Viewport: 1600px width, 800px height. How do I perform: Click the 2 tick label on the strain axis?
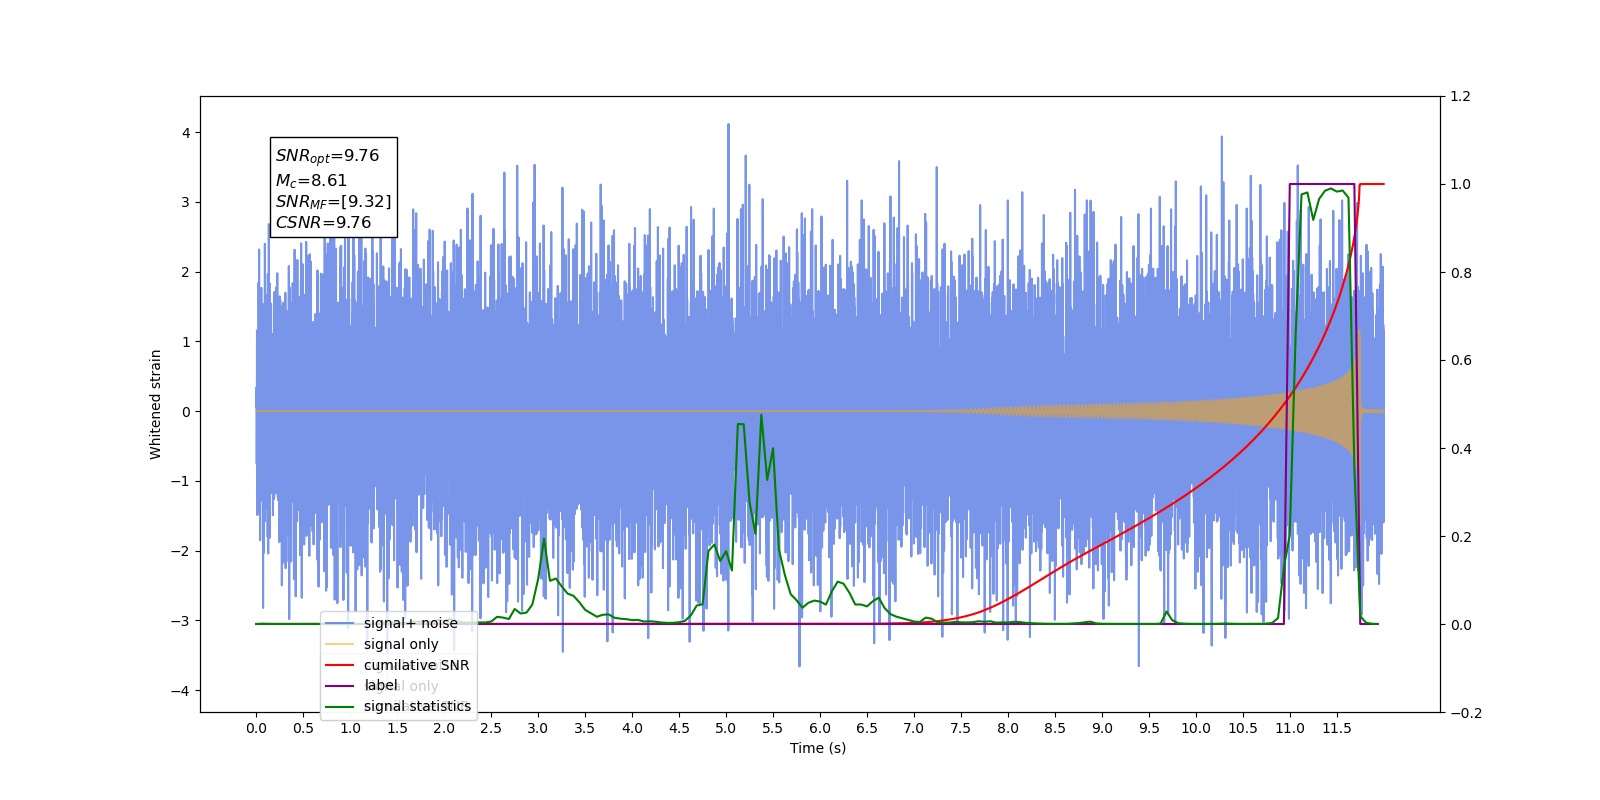[x=186, y=272]
